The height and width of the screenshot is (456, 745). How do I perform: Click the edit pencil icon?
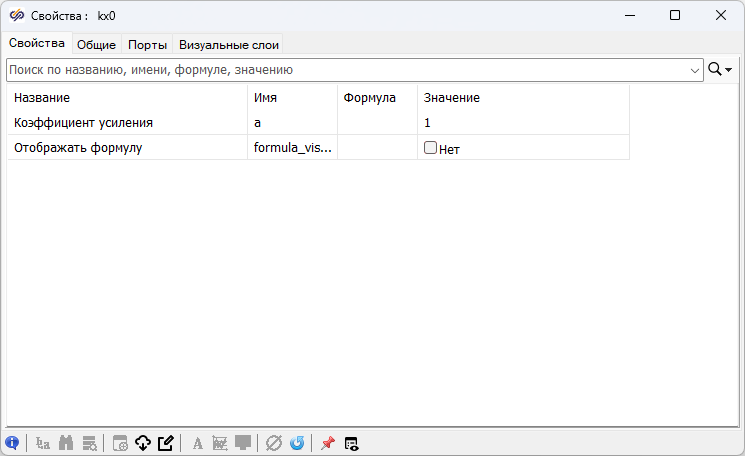coord(166,443)
